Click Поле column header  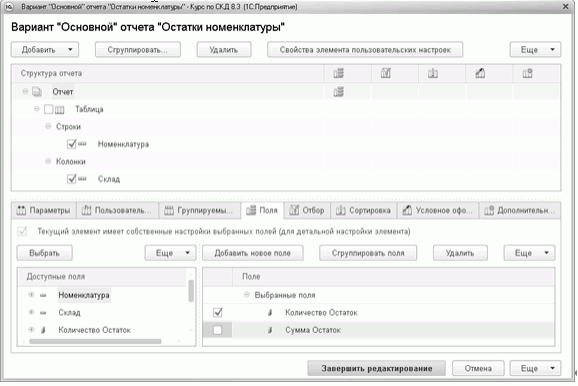393,277
